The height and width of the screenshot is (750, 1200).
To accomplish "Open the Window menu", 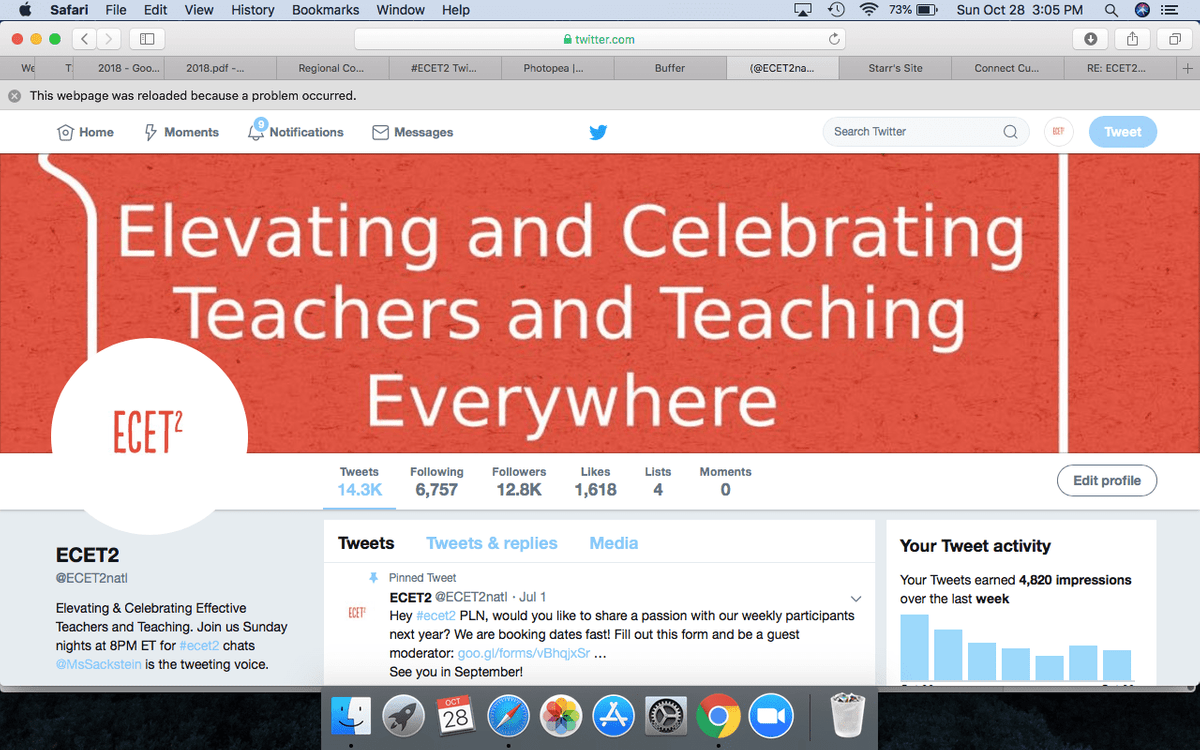I will pos(400,10).
